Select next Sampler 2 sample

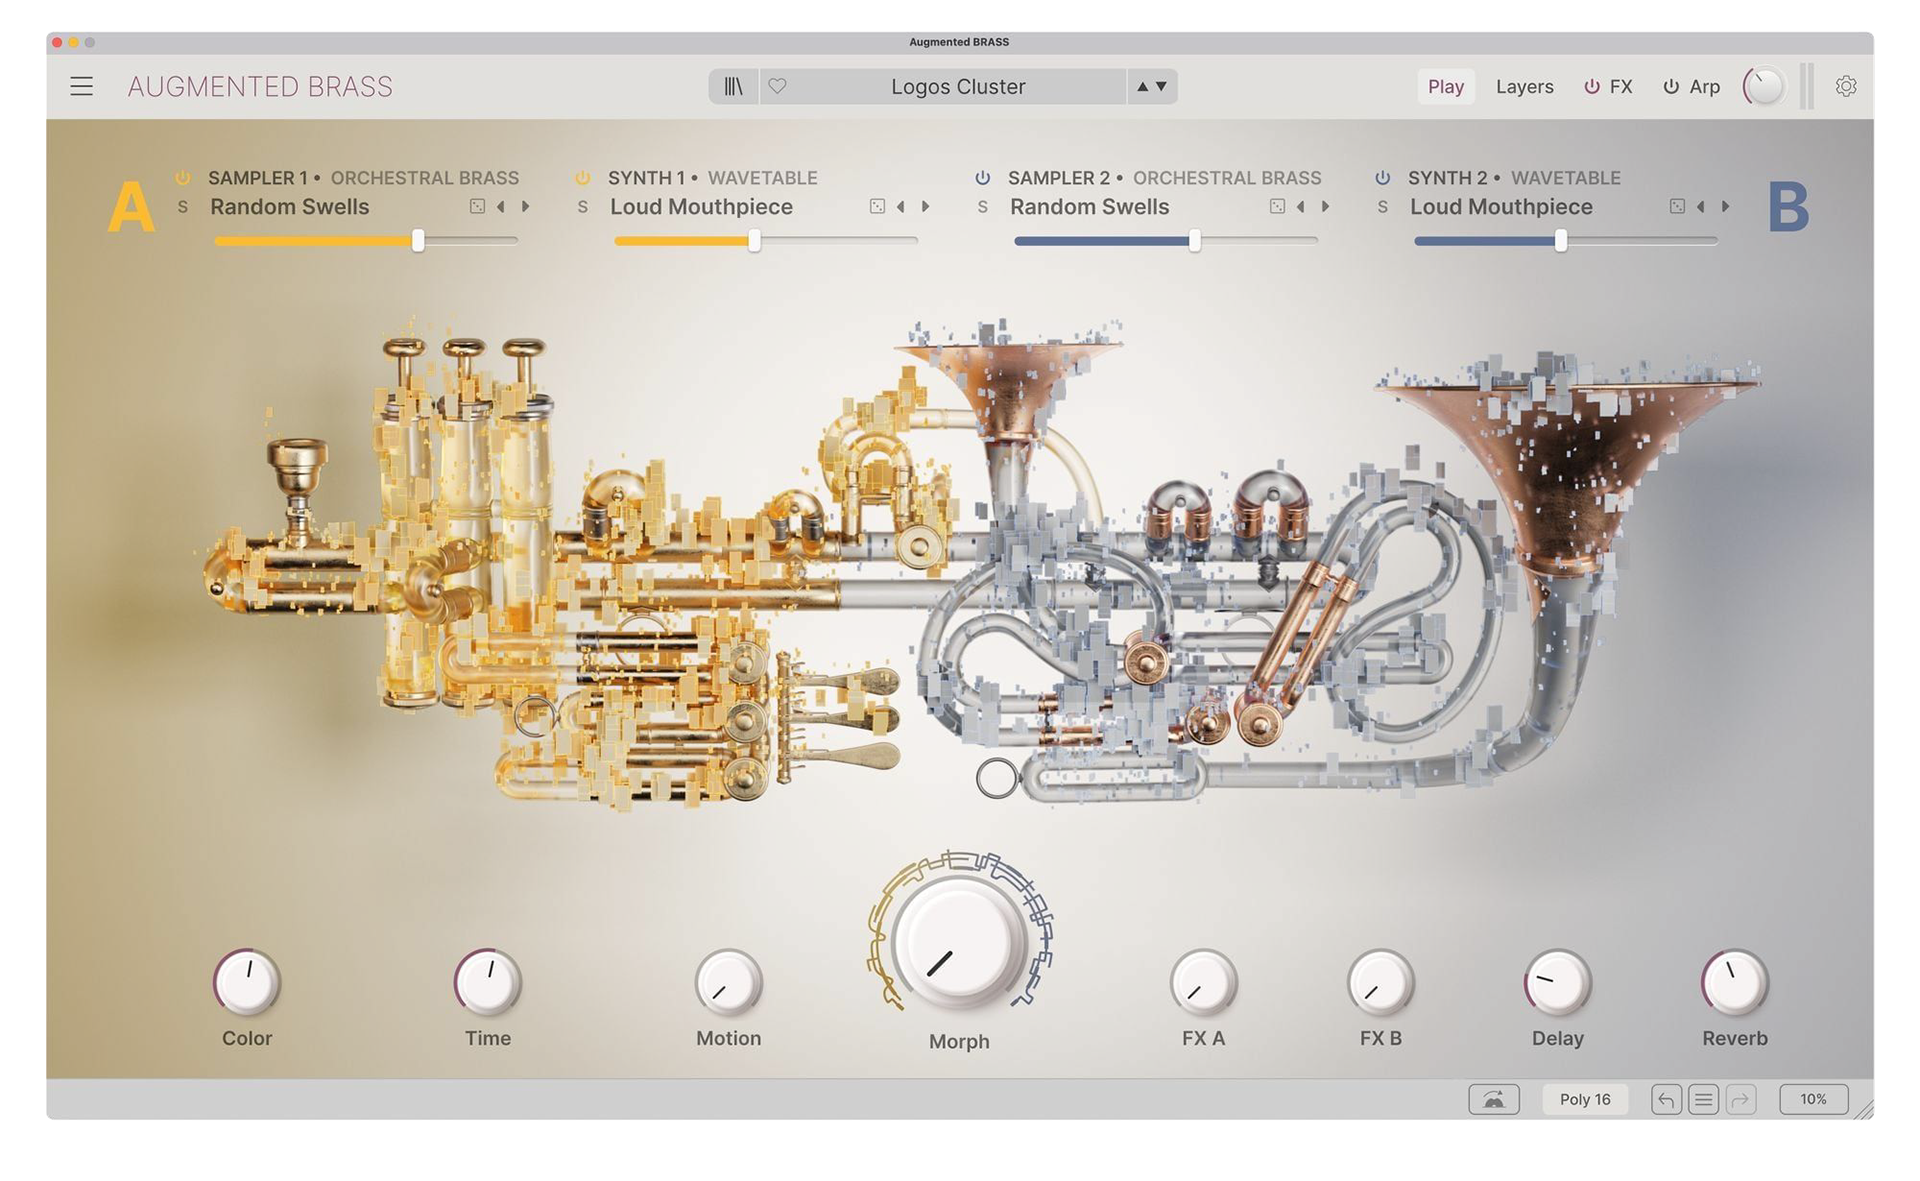point(1326,206)
